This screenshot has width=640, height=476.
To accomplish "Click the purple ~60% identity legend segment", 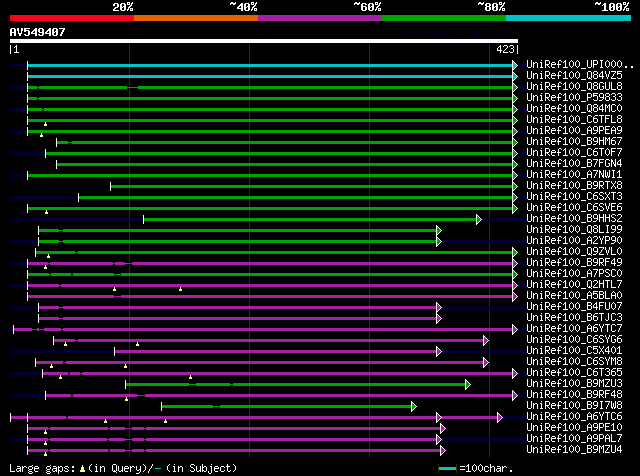I will click(x=320, y=18).
